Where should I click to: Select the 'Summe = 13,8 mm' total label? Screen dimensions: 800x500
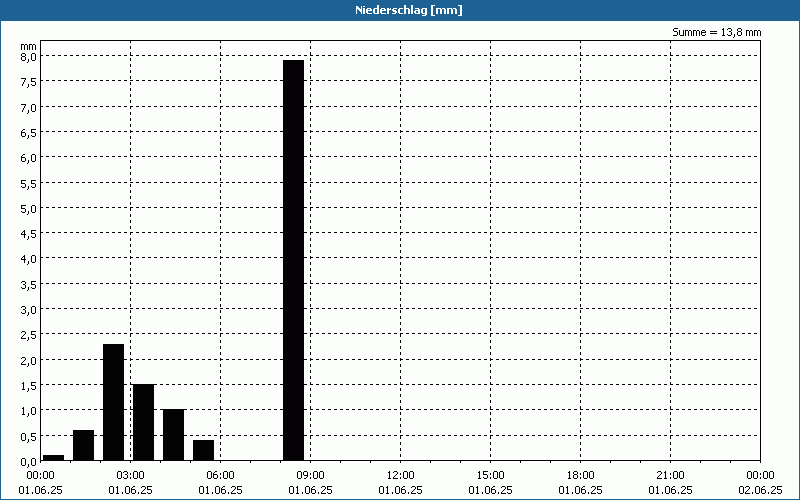(x=716, y=32)
